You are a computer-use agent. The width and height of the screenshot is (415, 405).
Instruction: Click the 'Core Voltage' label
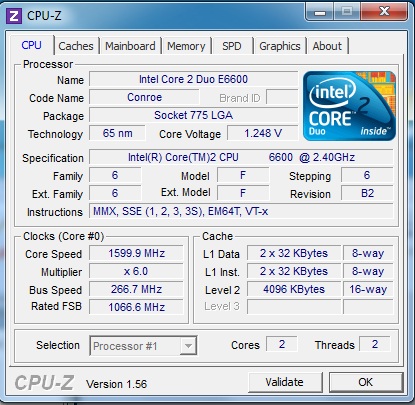pos(190,134)
